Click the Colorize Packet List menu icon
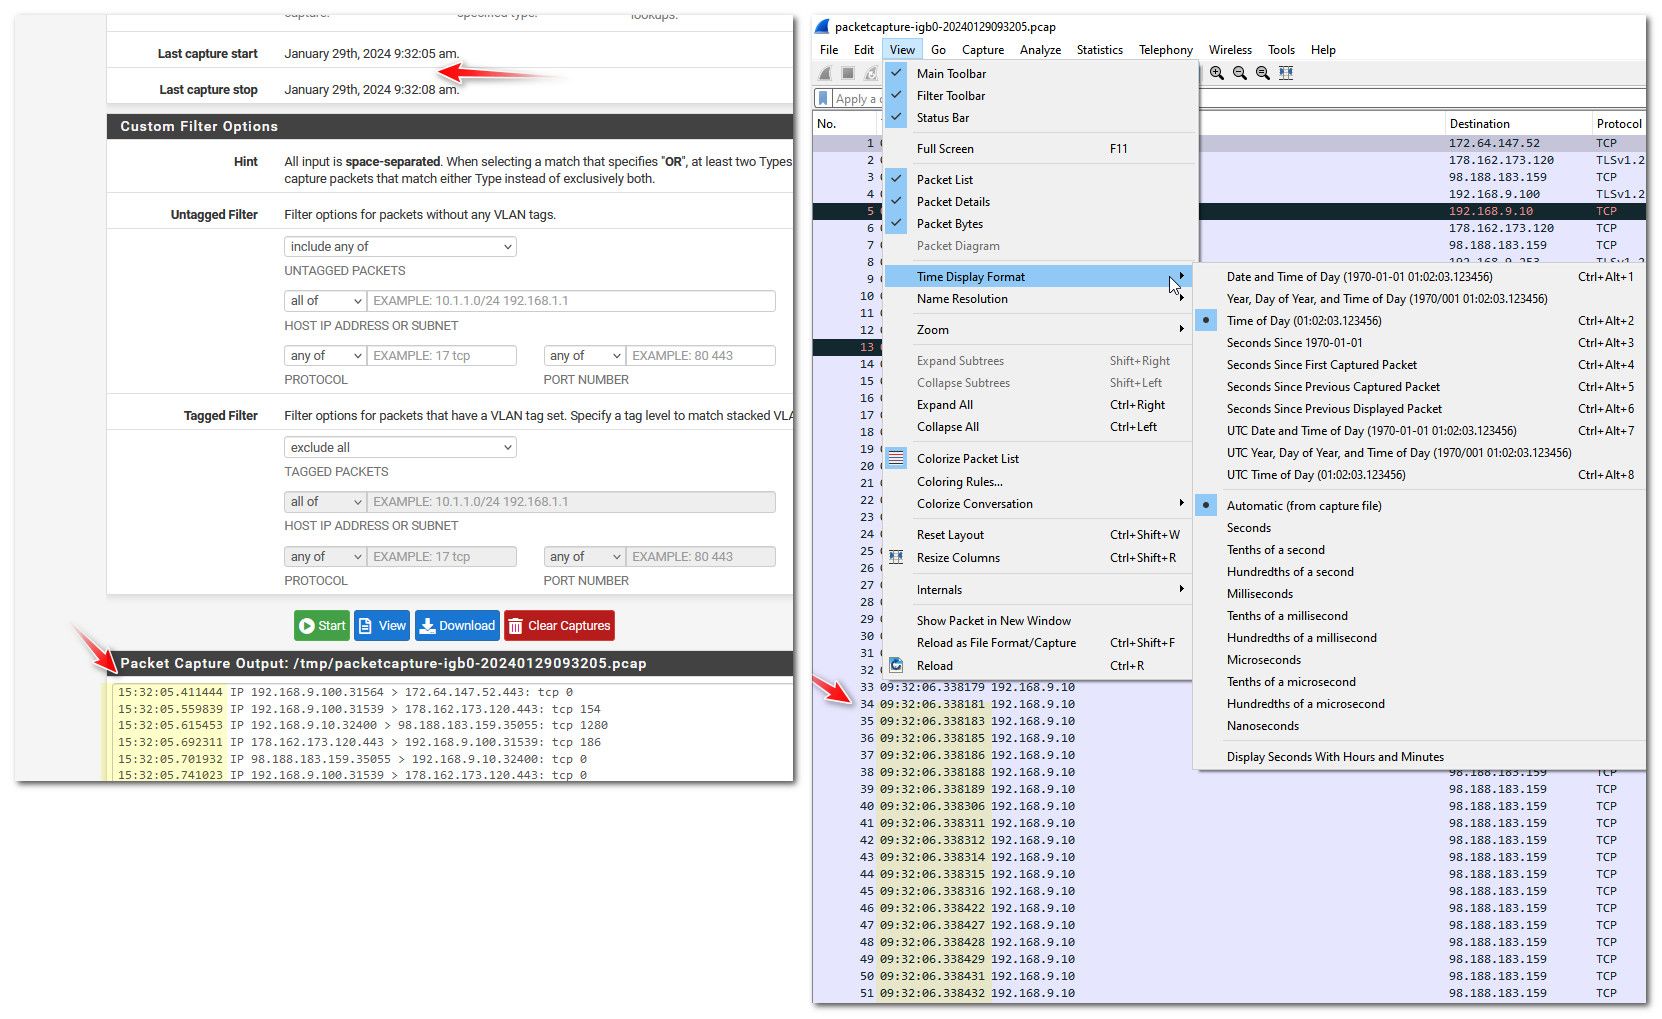The width and height of the screenshot is (1662, 1019). [897, 458]
